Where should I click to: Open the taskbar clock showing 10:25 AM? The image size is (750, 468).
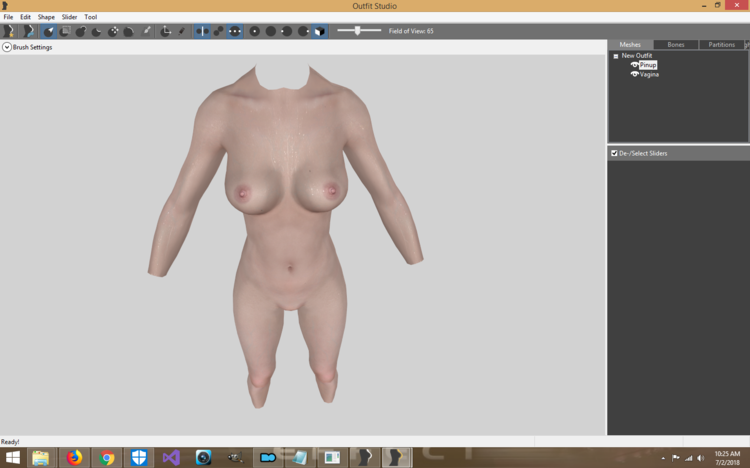727,458
